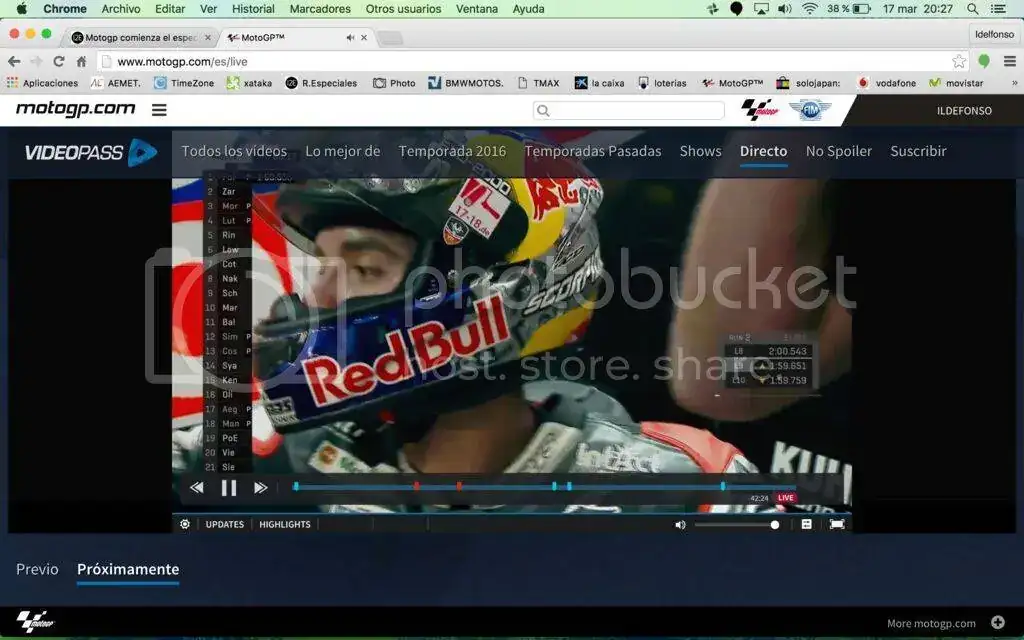Open xataka bookmark

(249, 83)
